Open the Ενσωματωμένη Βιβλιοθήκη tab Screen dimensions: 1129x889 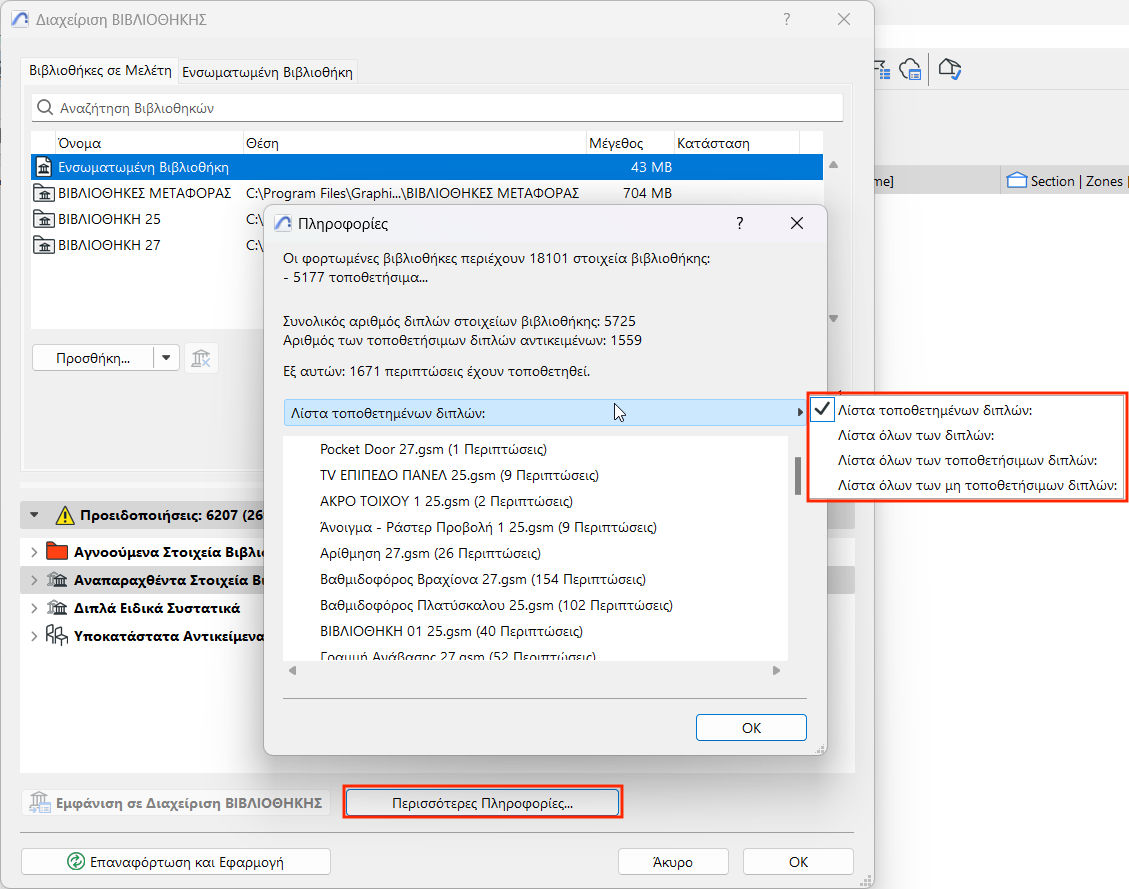click(x=267, y=72)
